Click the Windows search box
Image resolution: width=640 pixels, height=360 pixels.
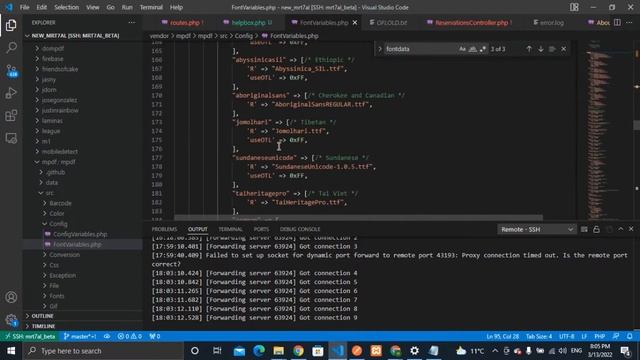[104, 351]
